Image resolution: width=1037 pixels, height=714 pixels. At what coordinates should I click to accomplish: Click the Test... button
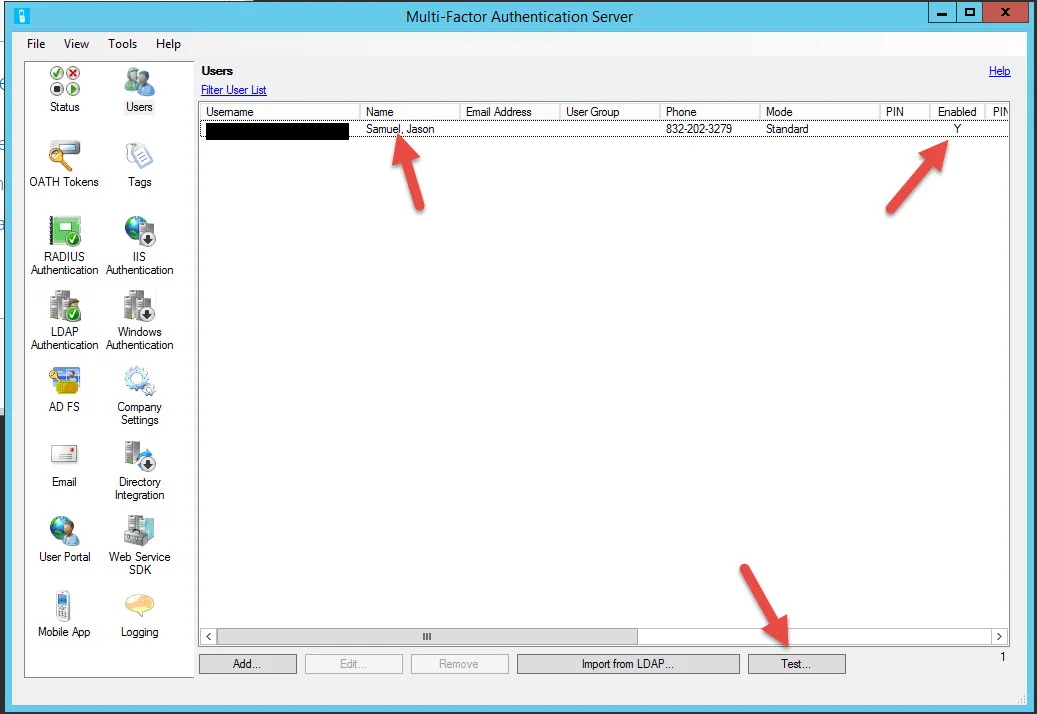tap(796, 664)
